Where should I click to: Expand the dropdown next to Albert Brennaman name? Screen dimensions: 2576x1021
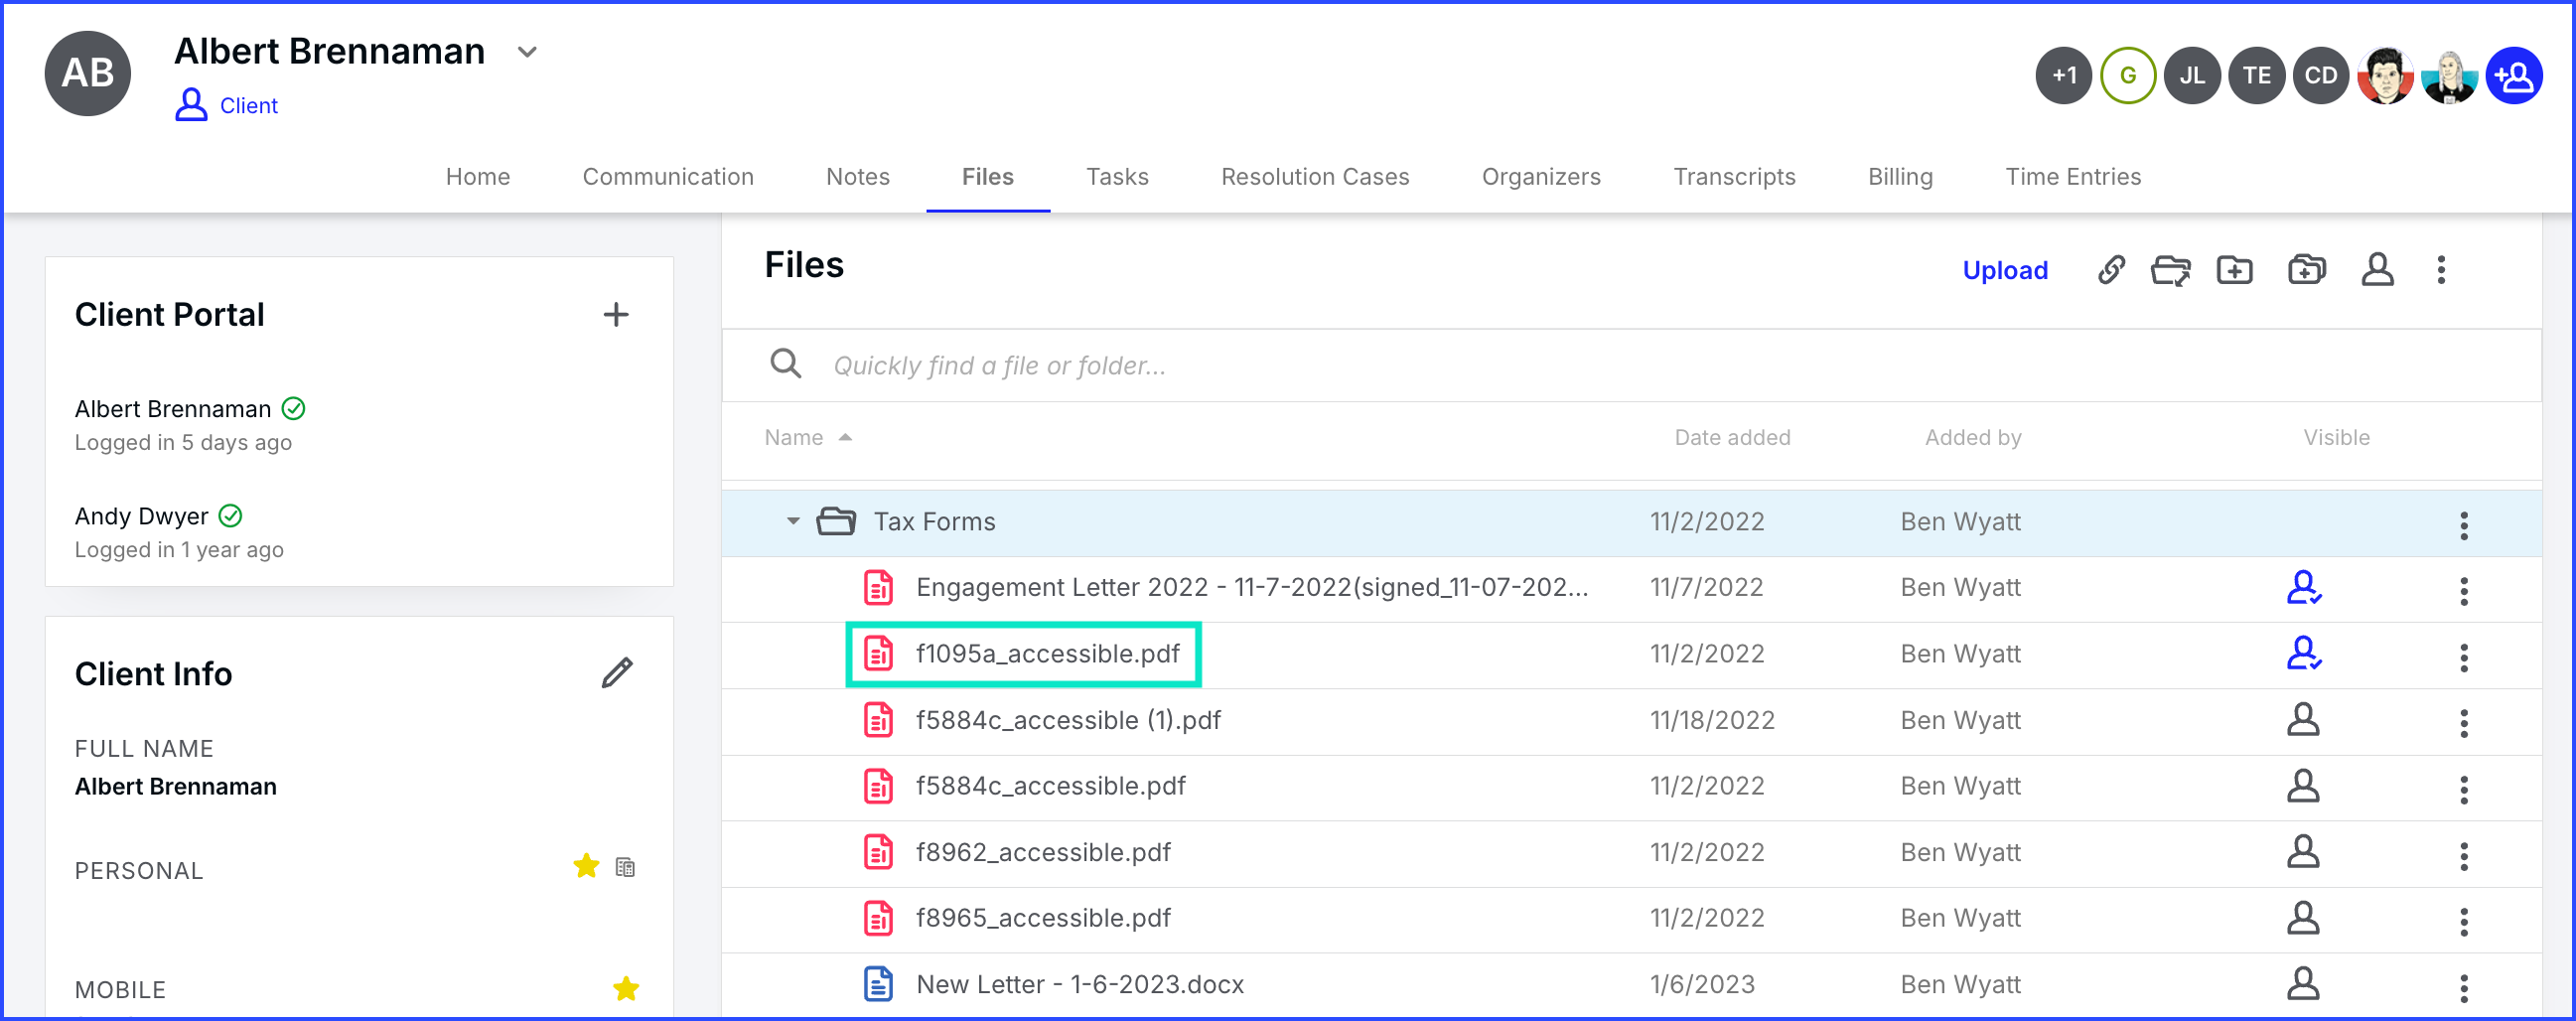[x=527, y=52]
